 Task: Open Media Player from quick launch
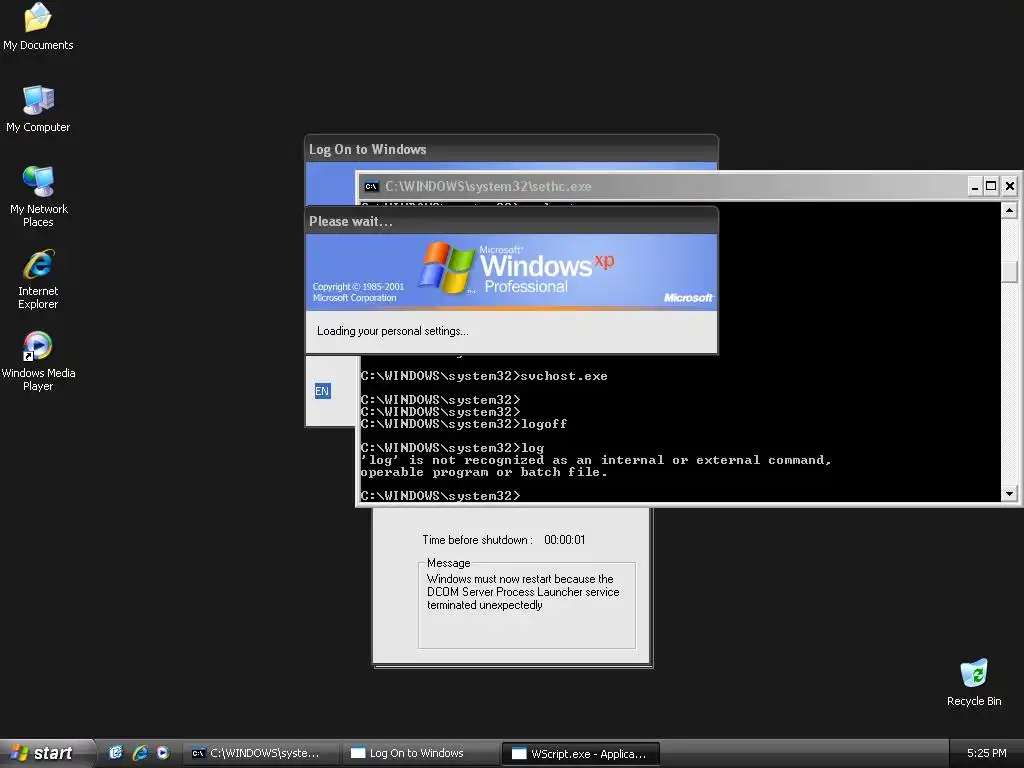163,753
